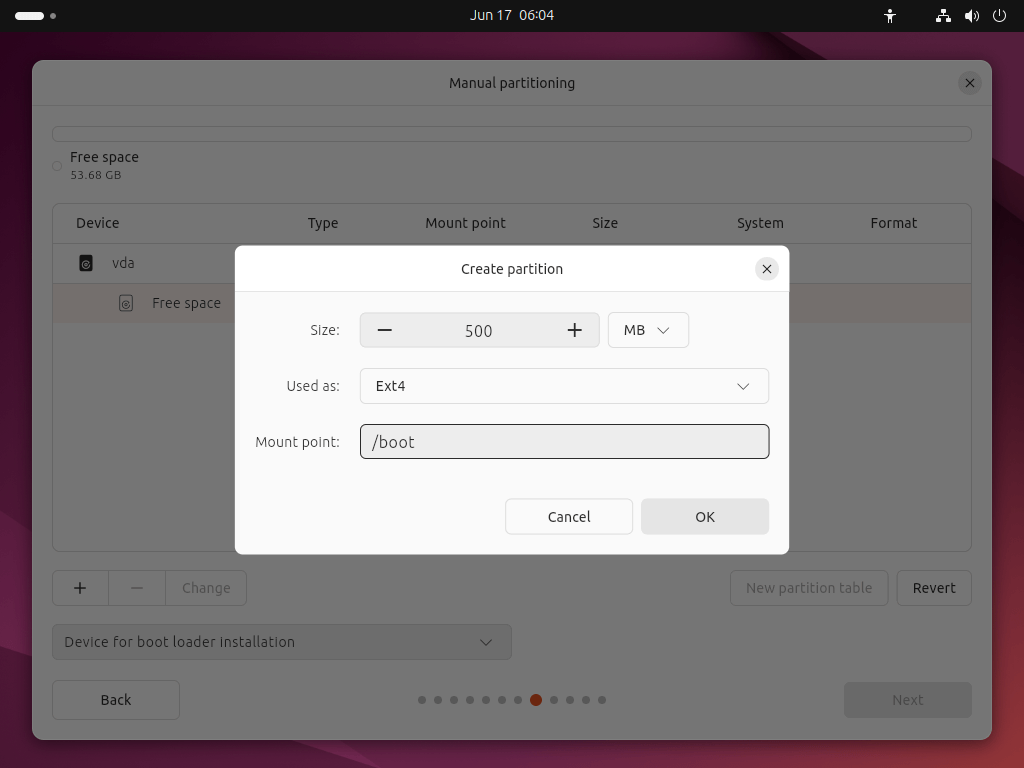Open the accessibility menu icon
The image size is (1024, 768).
point(889,16)
